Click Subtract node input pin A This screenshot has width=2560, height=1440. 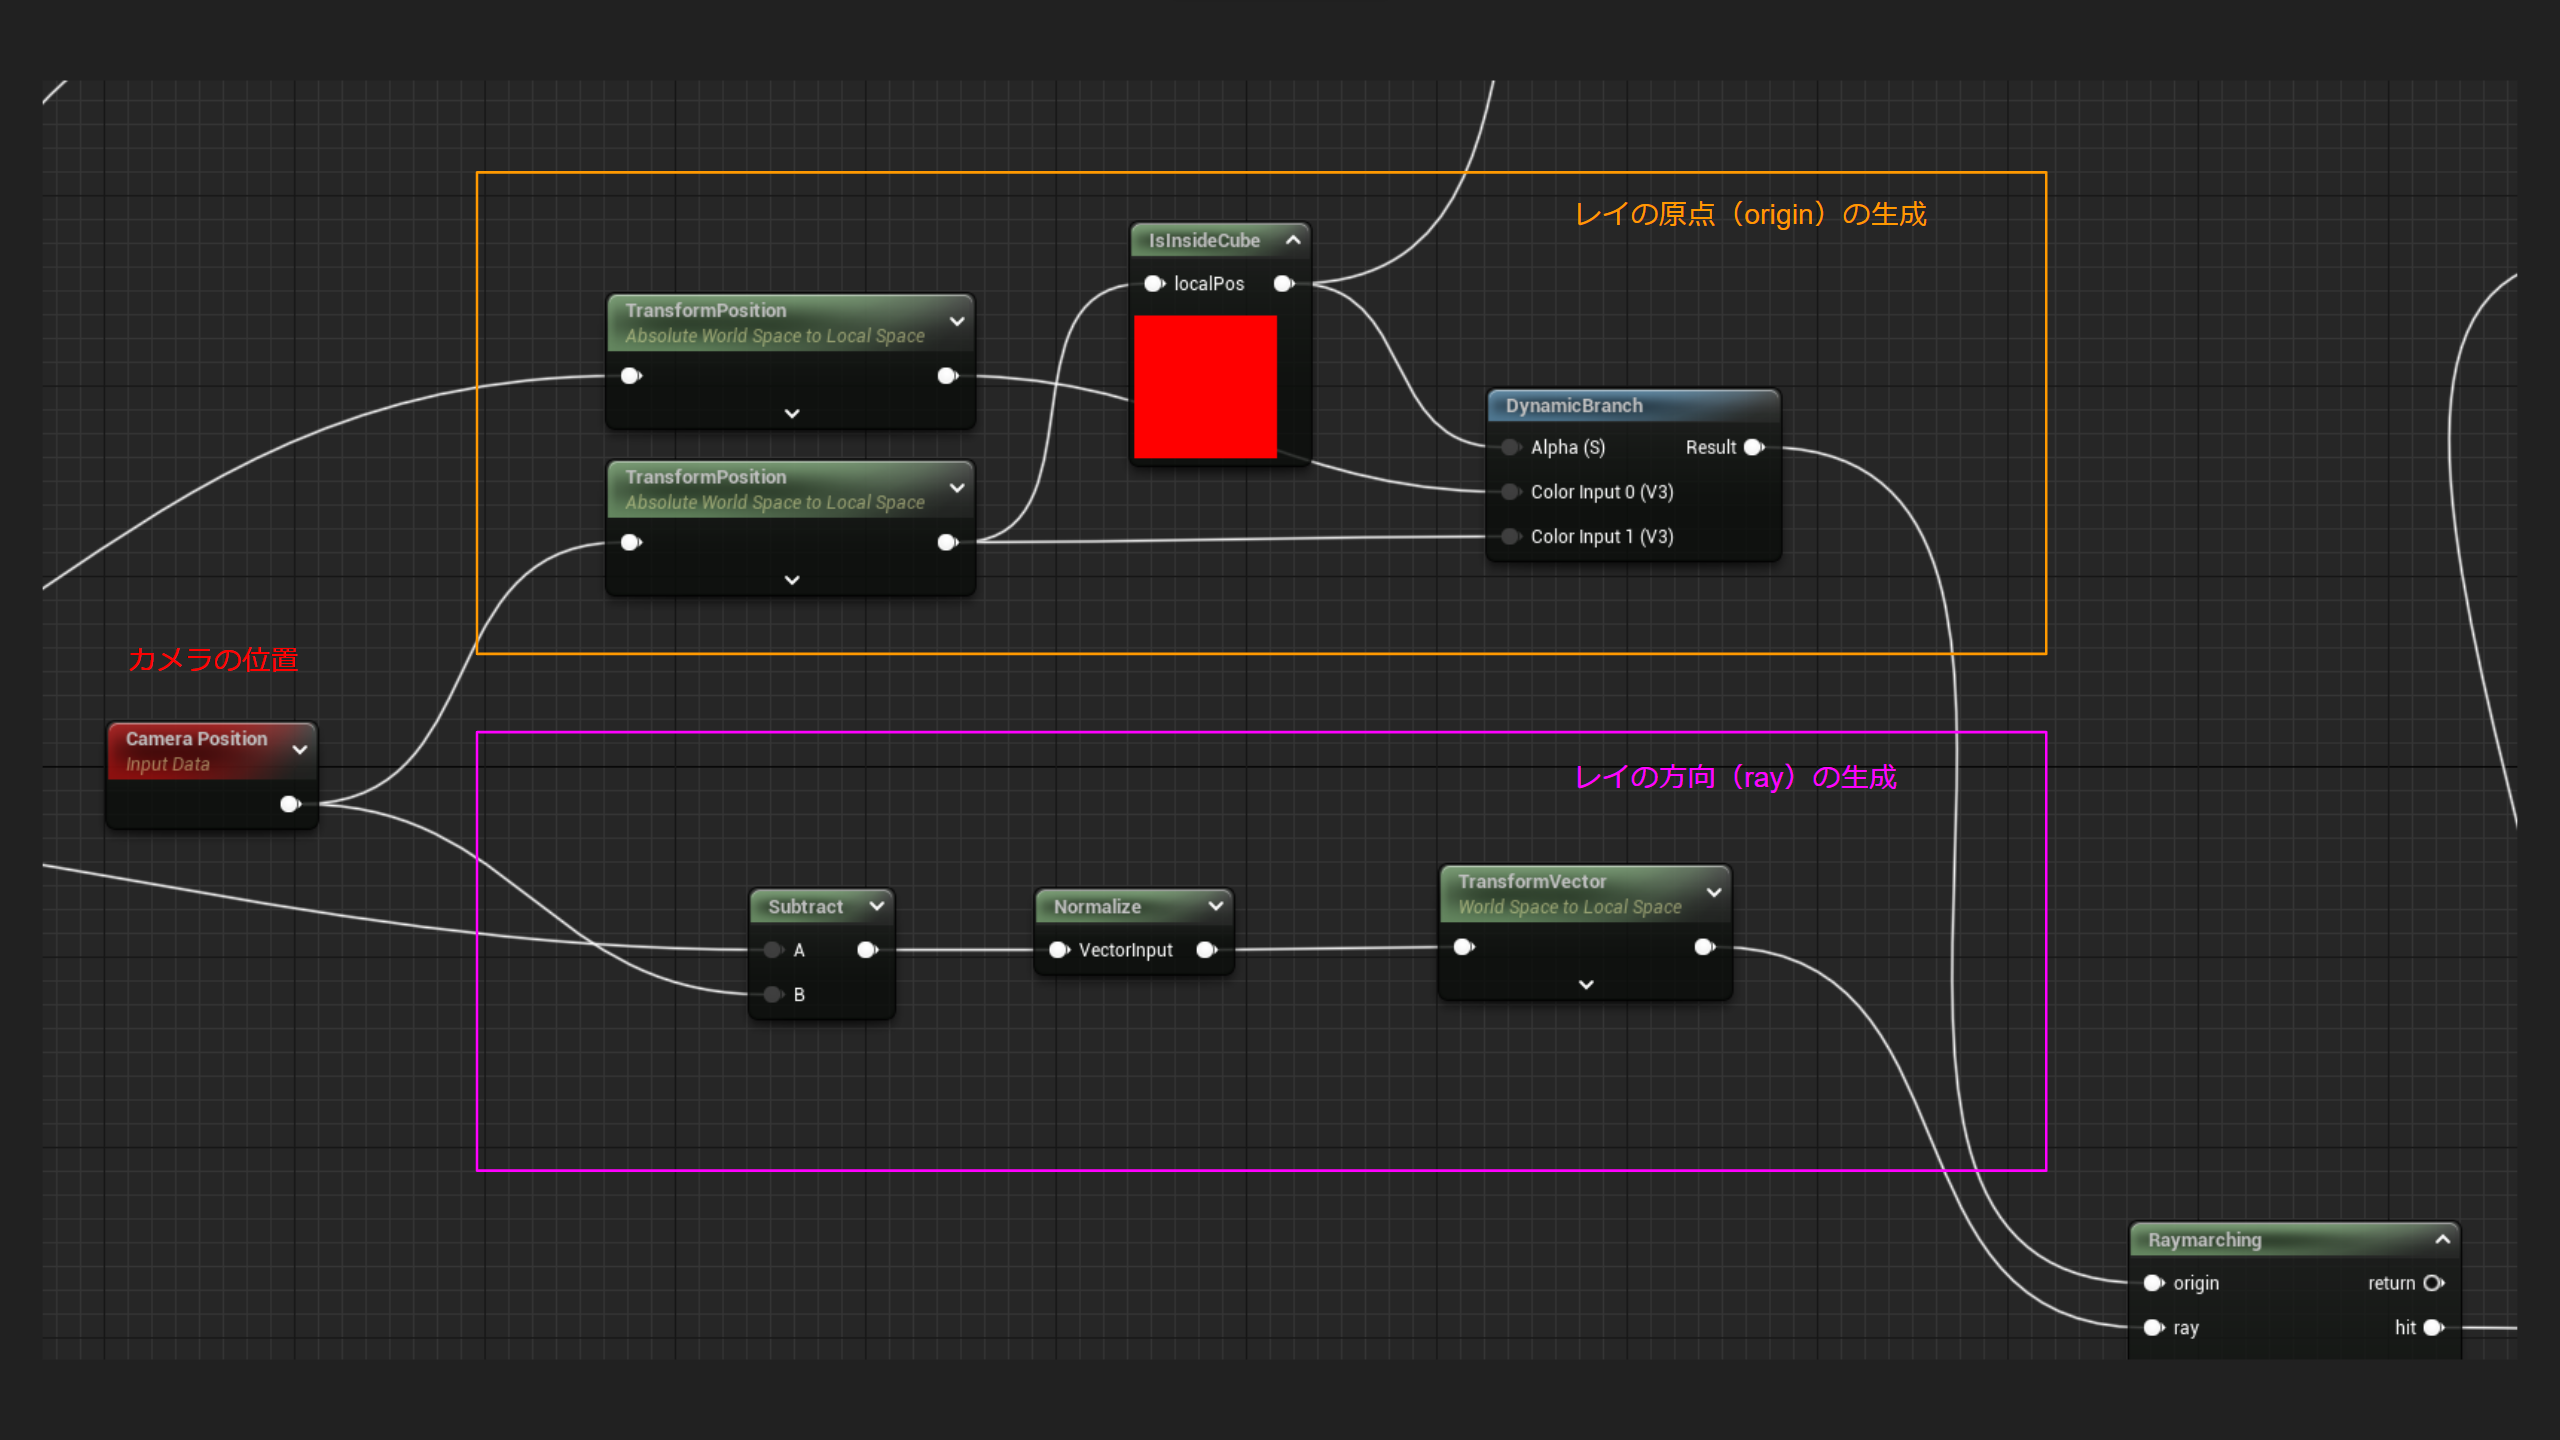773,950
